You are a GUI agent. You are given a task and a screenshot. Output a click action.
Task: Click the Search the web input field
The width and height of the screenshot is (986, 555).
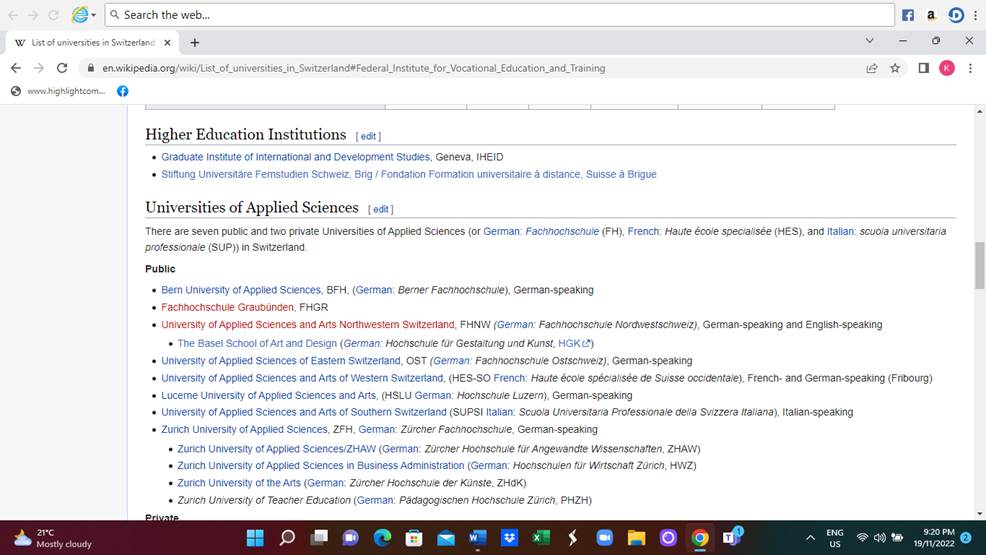pyautogui.click(x=499, y=14)
